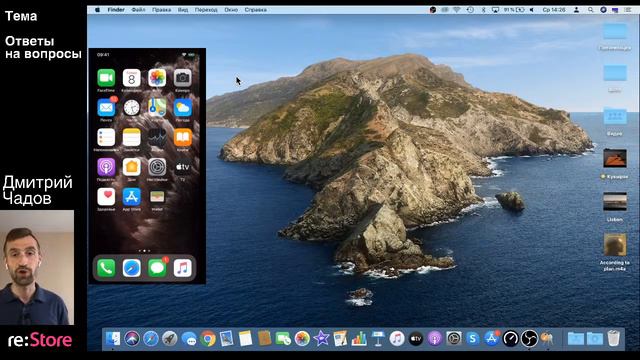Open AirPlay display menu

495,10
